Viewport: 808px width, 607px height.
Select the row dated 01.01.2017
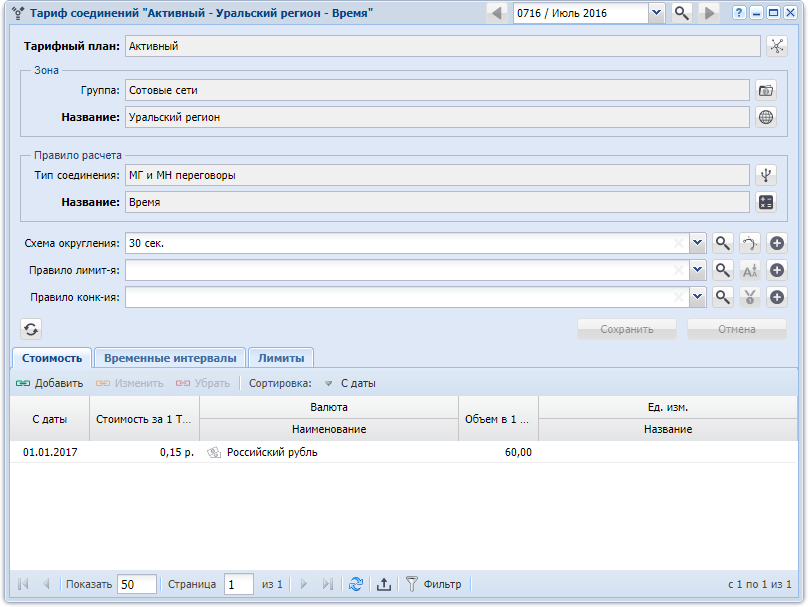[x=403, y=452]
